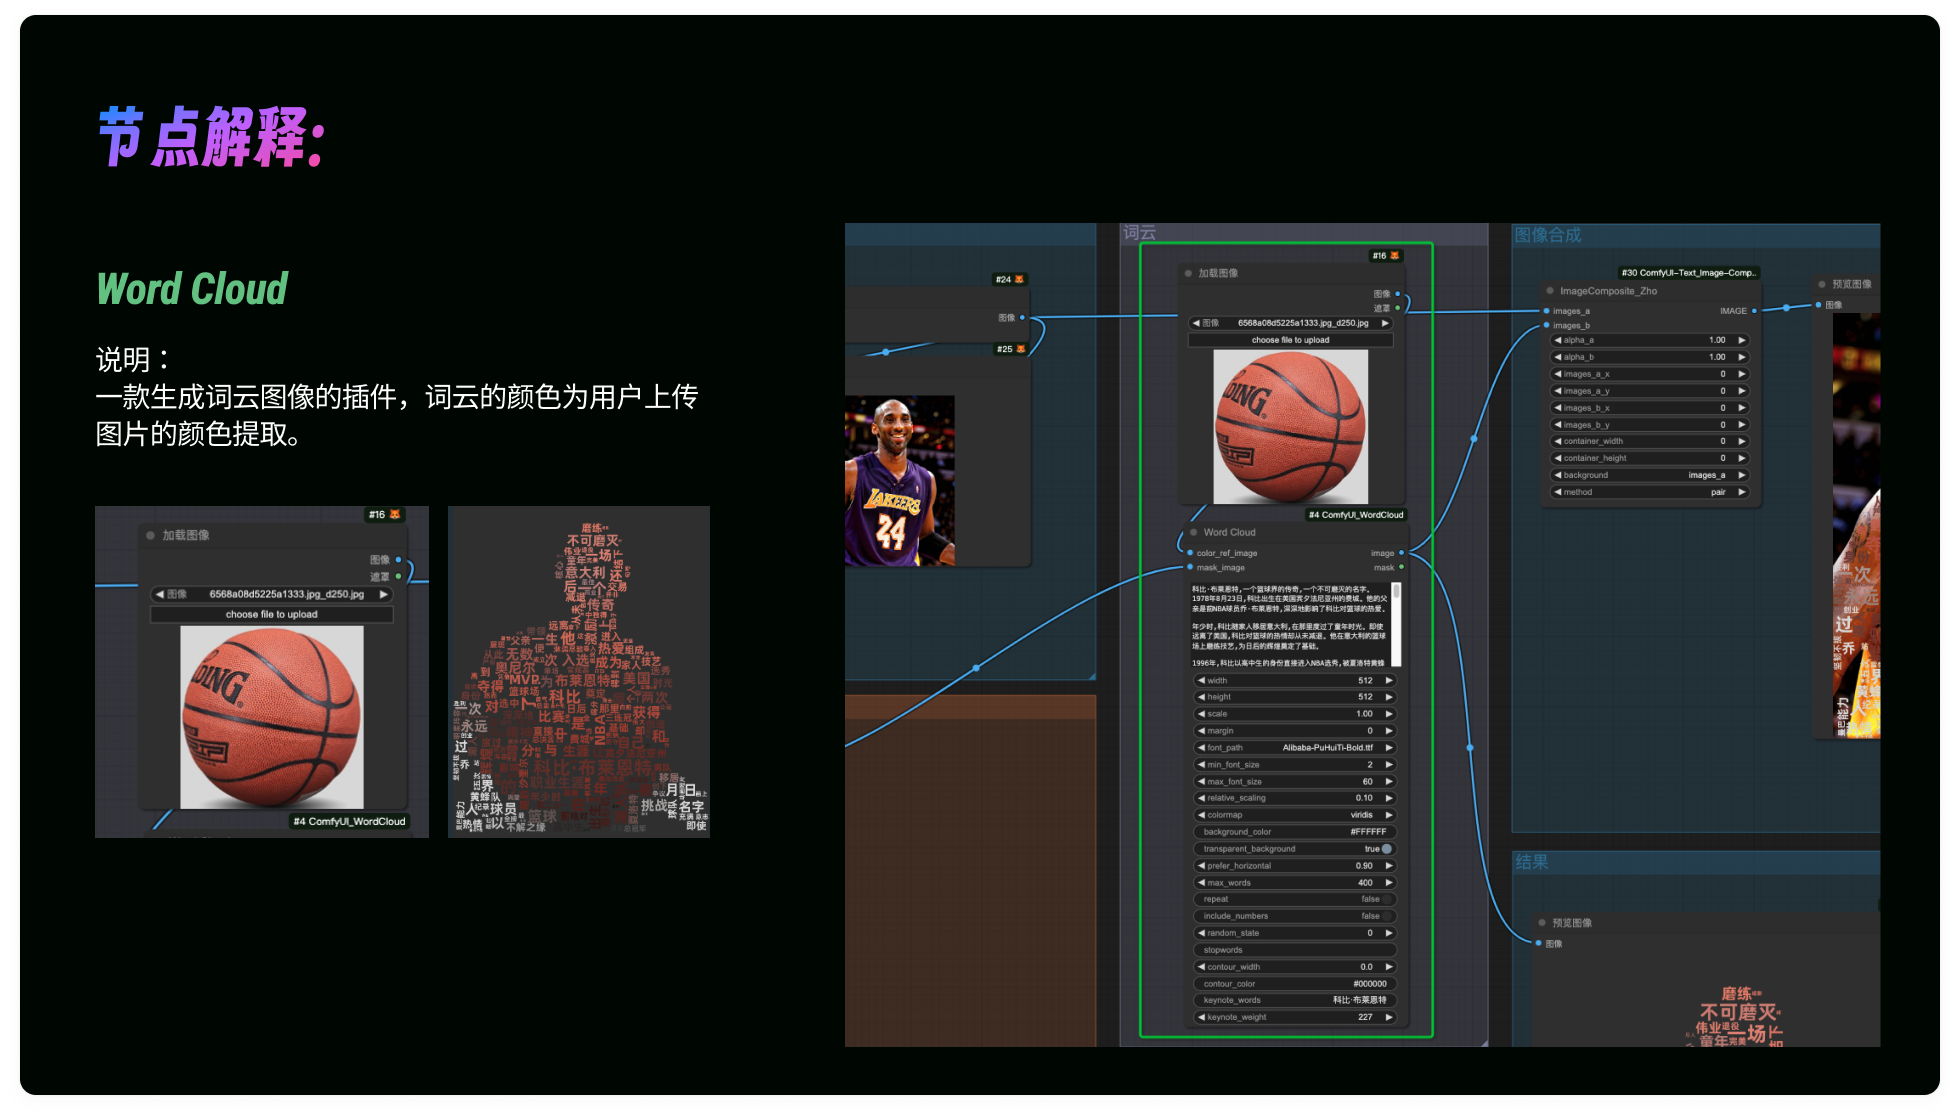The height and width of the screenshot is (1120, 1960).
Task: Open the font_path dropdown
Action: [1294, 748]
